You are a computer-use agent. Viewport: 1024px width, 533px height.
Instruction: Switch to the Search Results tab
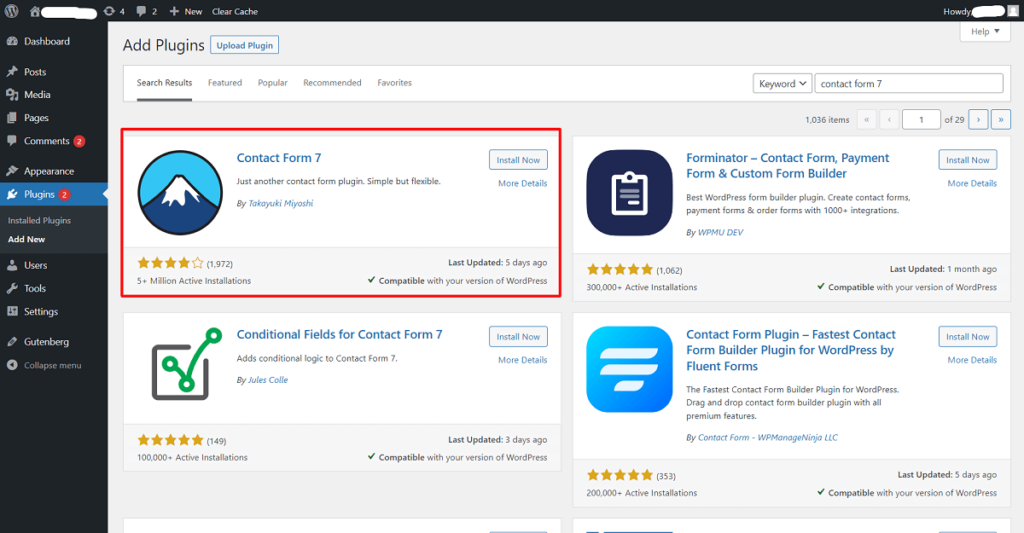(164, 83)
